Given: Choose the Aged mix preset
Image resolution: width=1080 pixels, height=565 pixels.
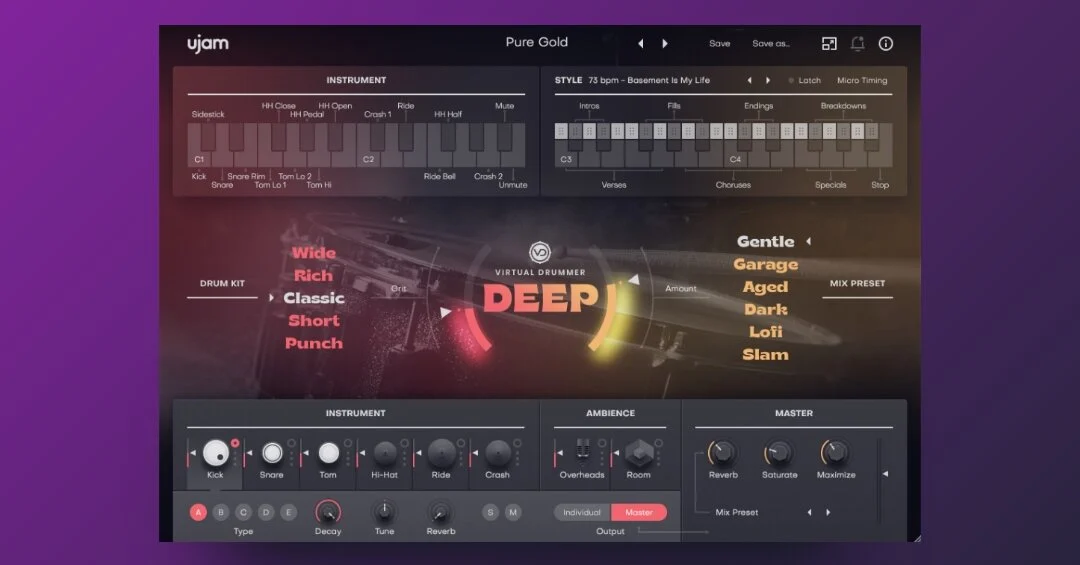Looking at the screenshot, I should [x=765, y=287].
